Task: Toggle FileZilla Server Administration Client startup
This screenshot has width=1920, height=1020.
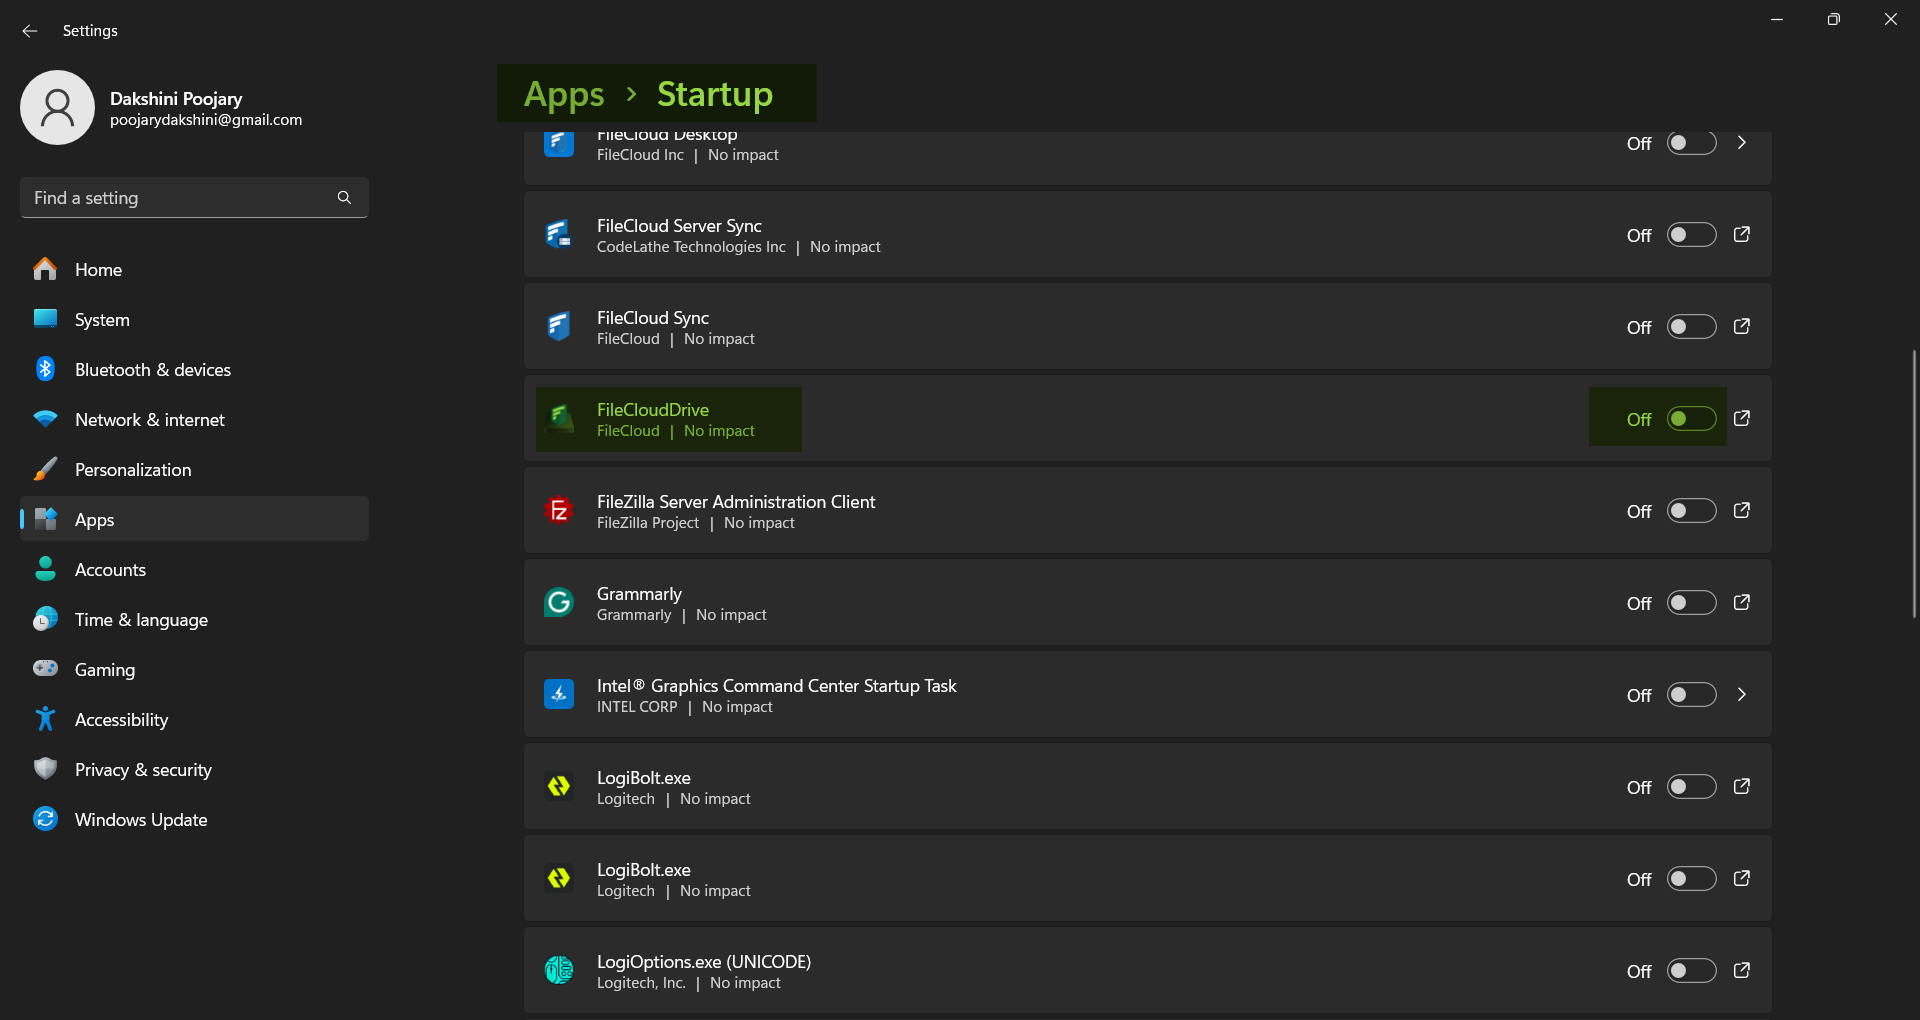Action: pos(1691,511)
